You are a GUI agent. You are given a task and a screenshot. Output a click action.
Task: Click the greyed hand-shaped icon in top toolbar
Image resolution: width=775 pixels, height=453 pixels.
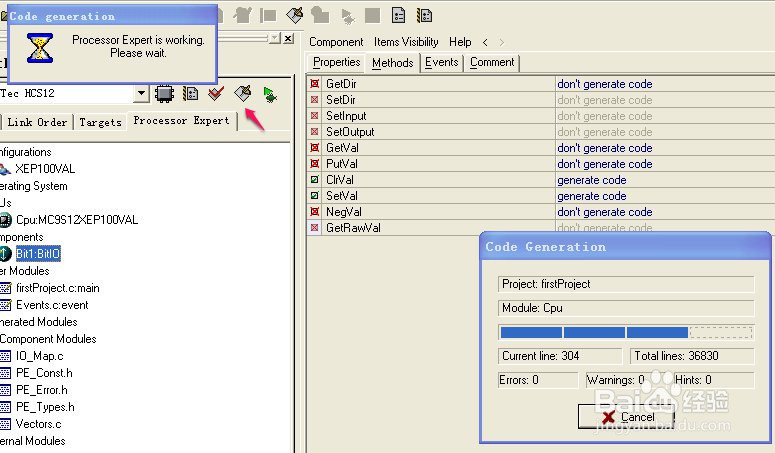click(x=243, y=15)
